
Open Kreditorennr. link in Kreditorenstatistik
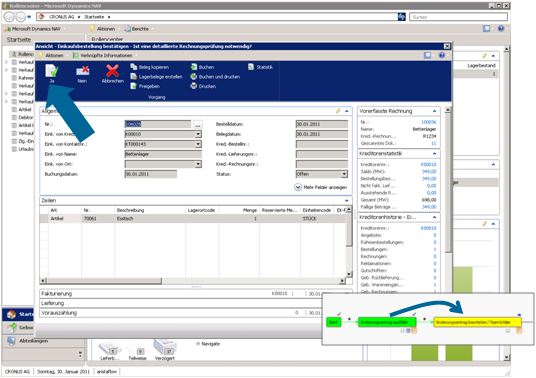point(429,164)
